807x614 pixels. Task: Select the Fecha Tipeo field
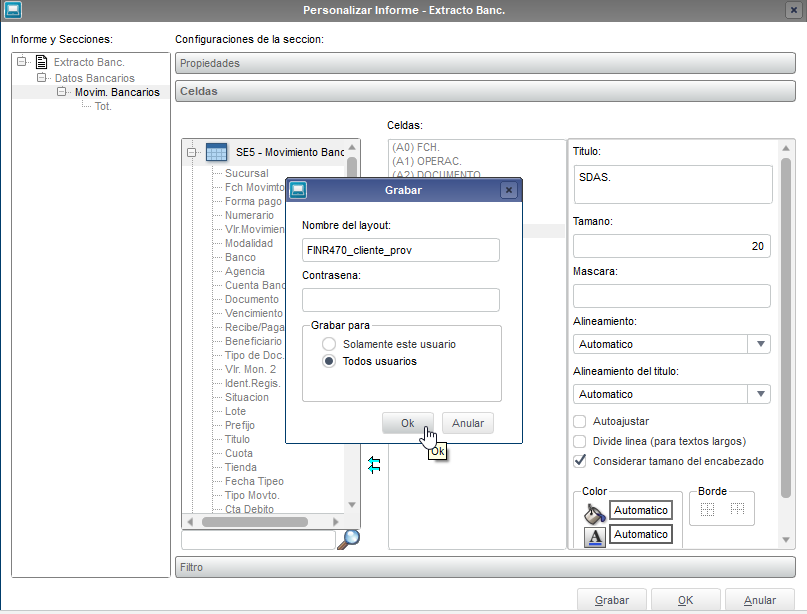(254, 481)
